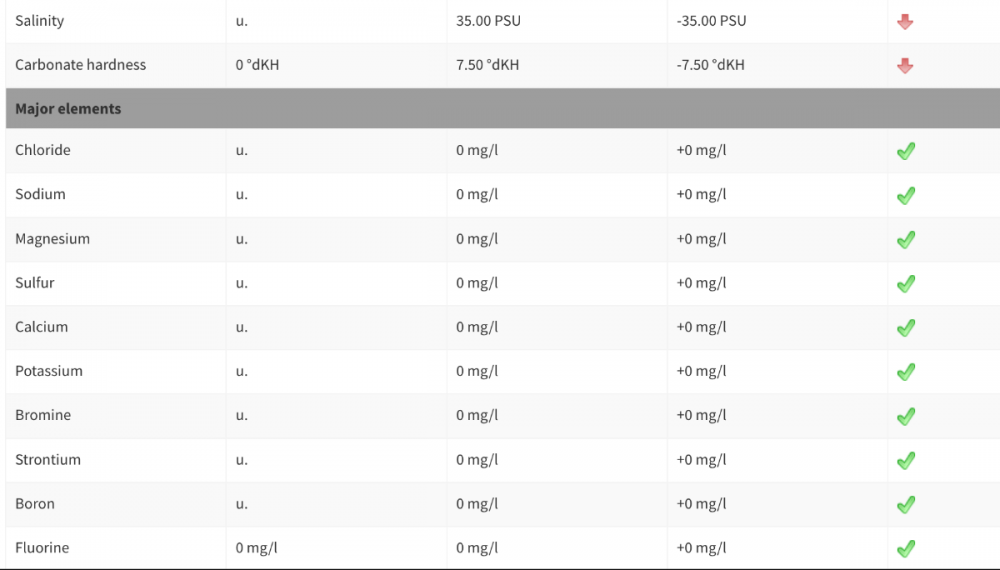Click the Strontium element name
Screen dimensions: 1000x570
pos(48,460)
